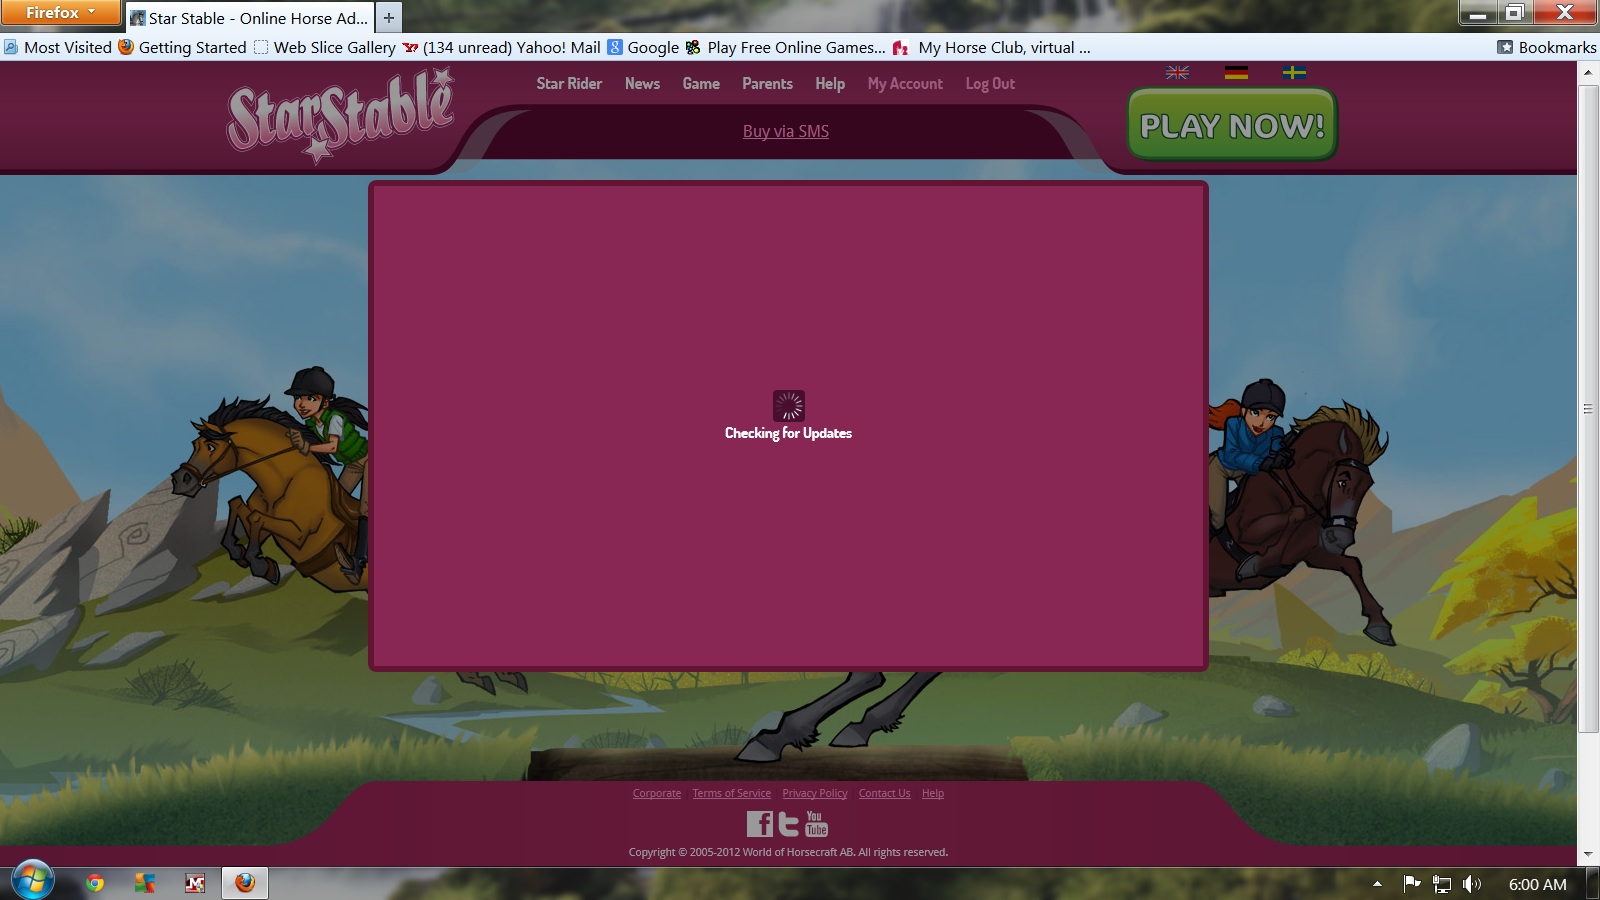Open the News menu item
The height and width of the screenshot is (900, 1600).
tap(642, 84)
